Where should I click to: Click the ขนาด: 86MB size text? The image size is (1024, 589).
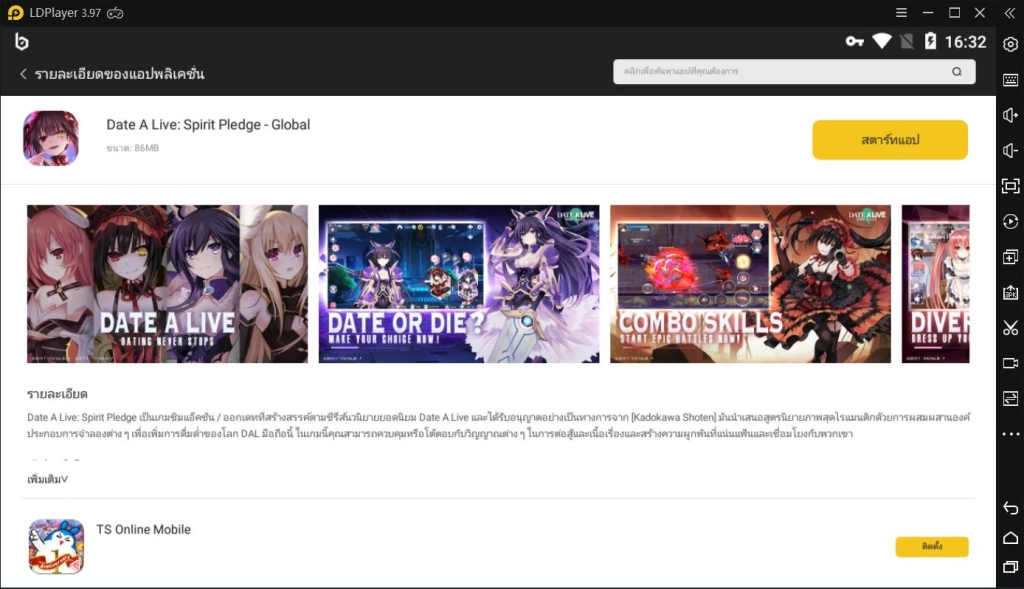click(x=133, y=148)
